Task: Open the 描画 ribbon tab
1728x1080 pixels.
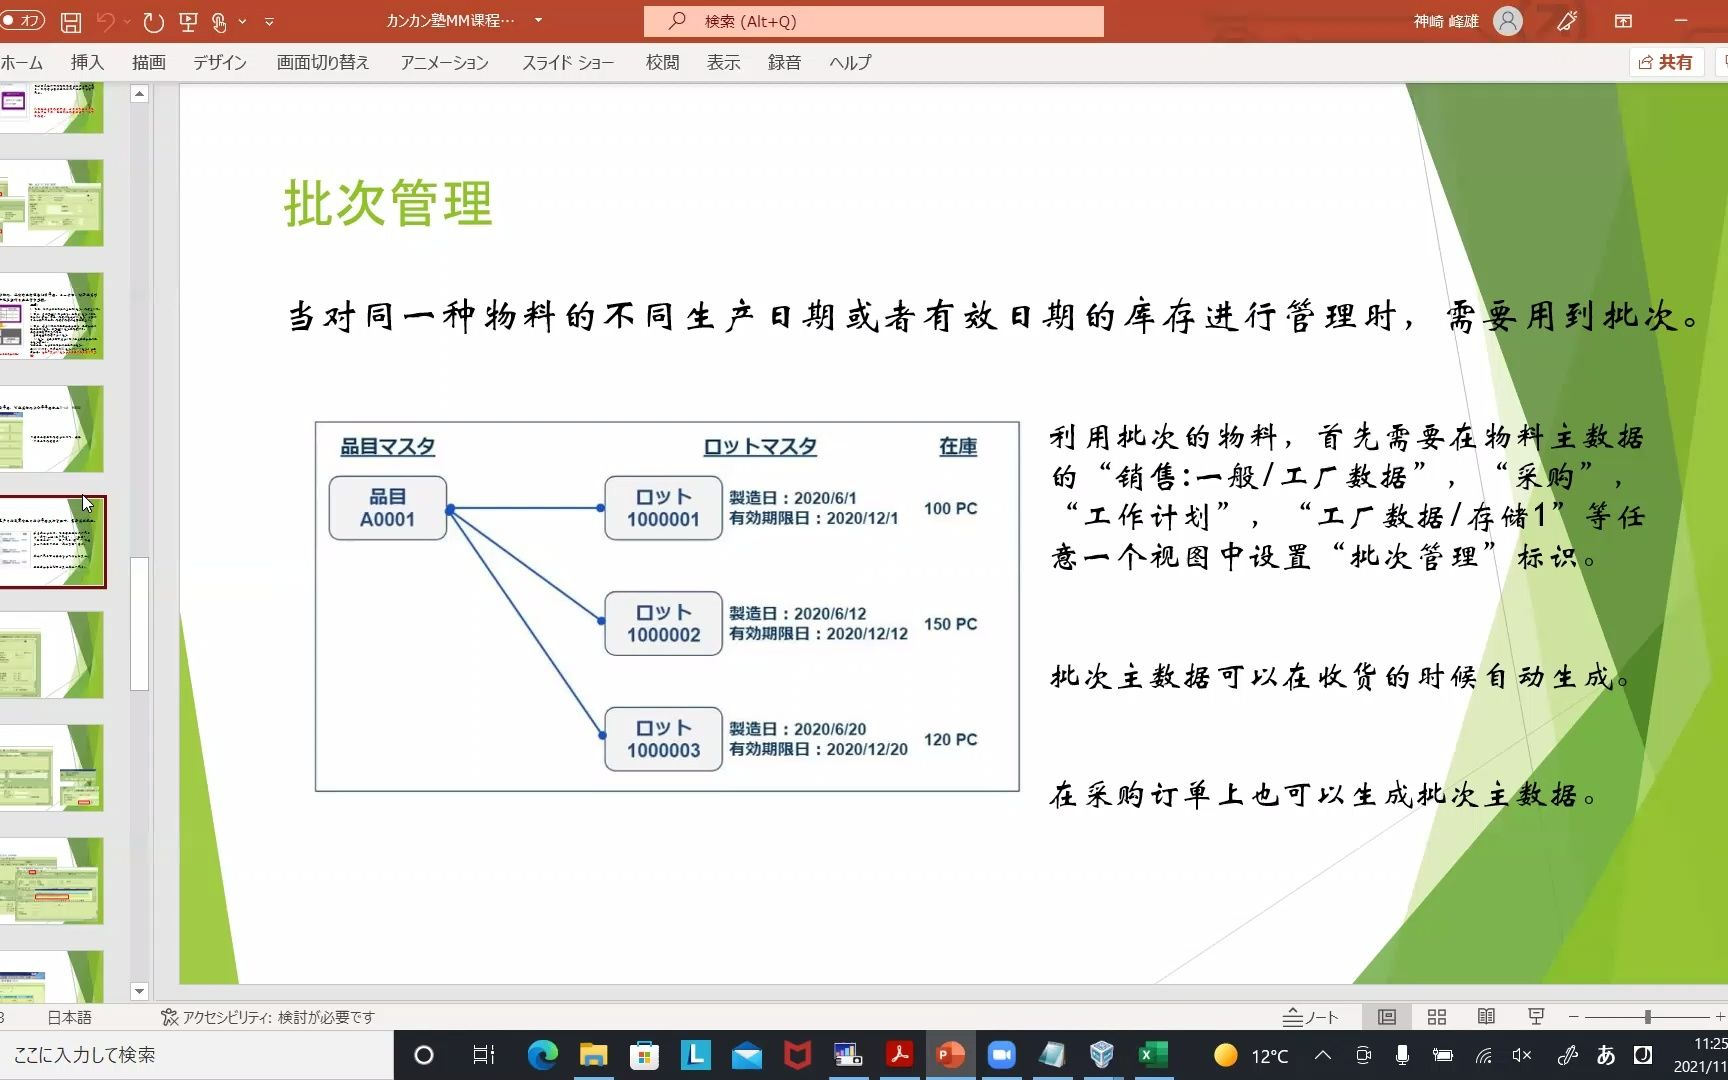Action: point(149,62)
